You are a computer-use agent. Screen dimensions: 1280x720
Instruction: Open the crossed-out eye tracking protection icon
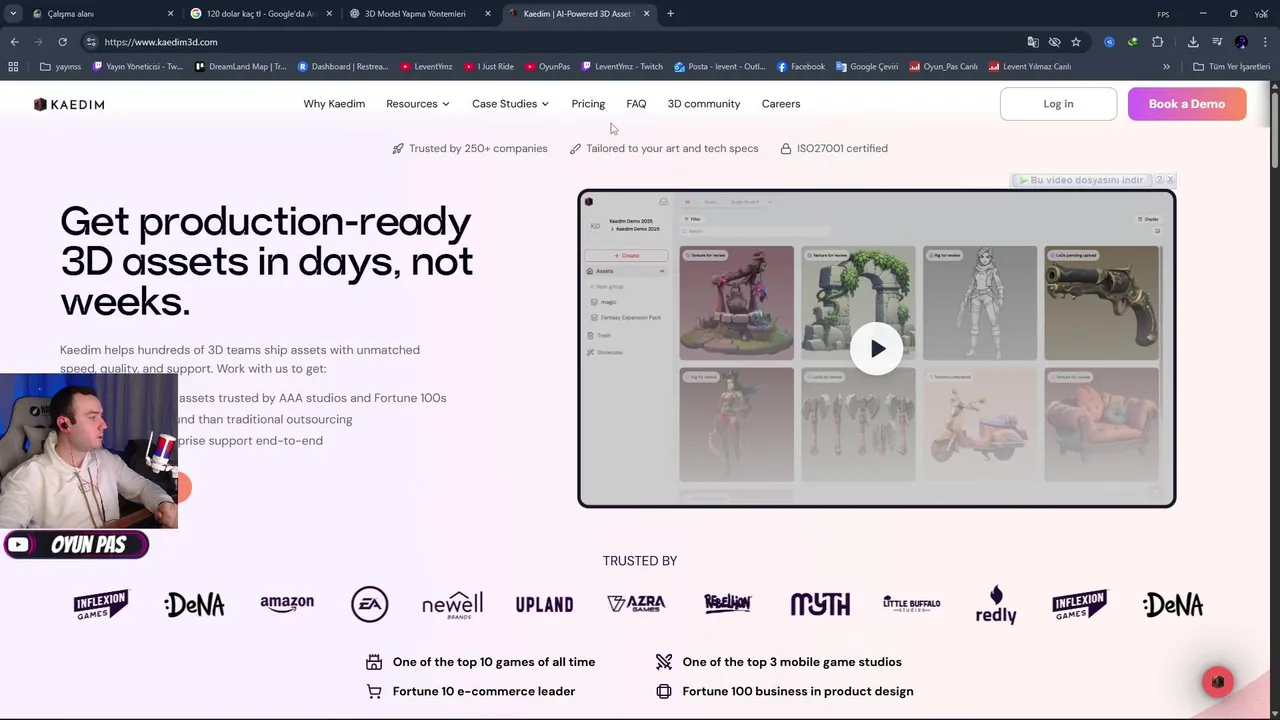coord(1054,42)
